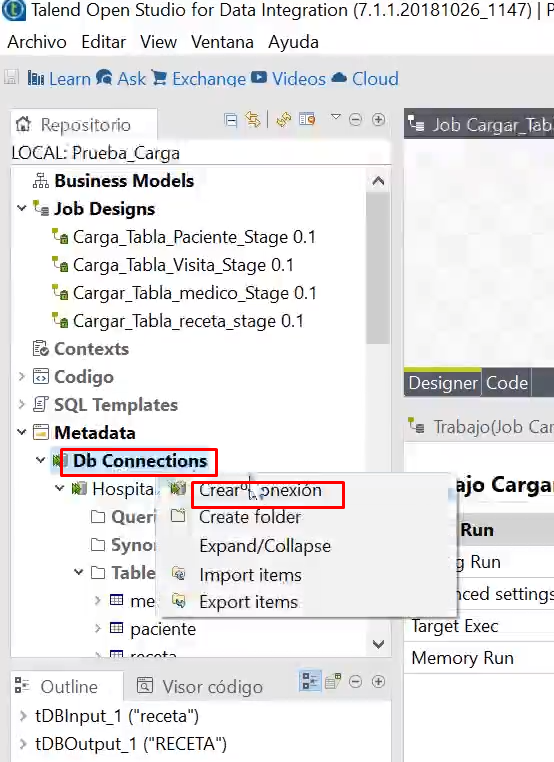This screenshot has width=554, height=762.
Task: Toggle the Outline sort icon in lower panel
Action: pos(309,681)
